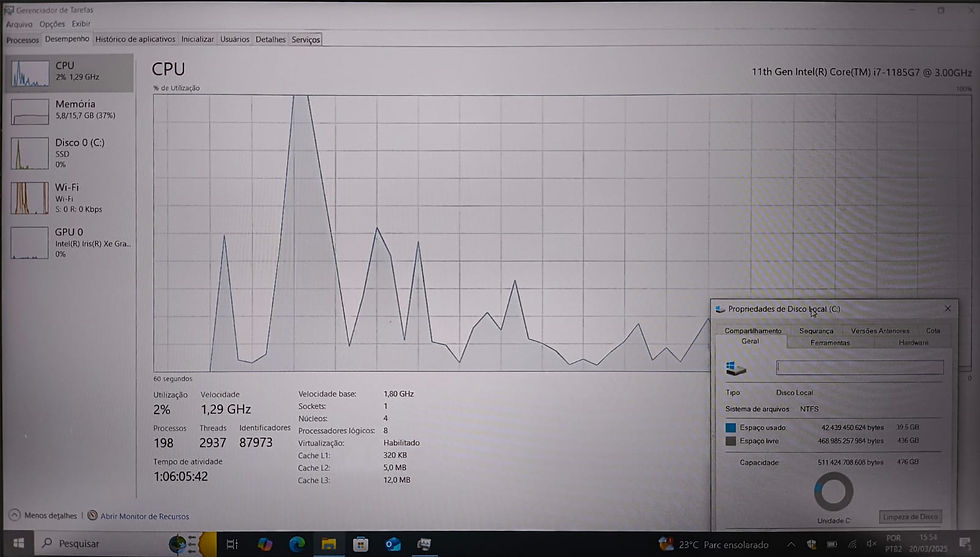The width and height of the screenshot is (980, 557).
Task: Open the Opções menu
Action: click(x=52, y=24)
